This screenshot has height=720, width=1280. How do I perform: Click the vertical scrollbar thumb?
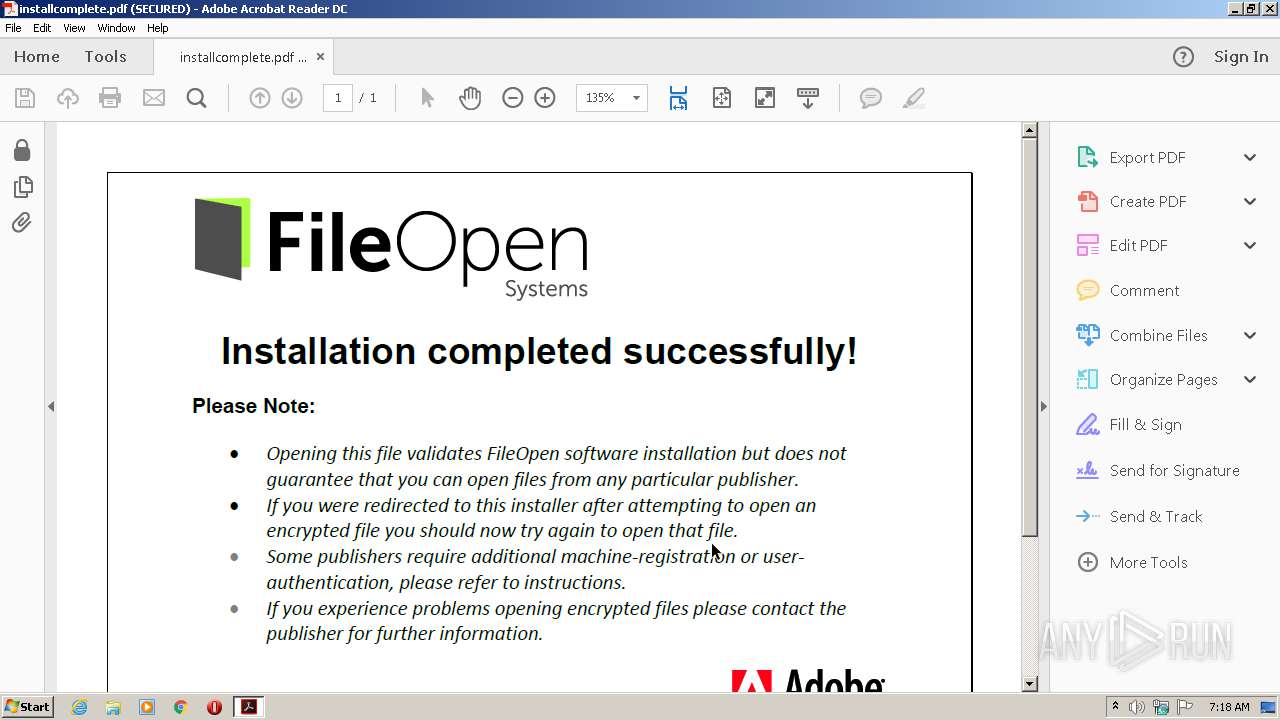coord(1030,338)
